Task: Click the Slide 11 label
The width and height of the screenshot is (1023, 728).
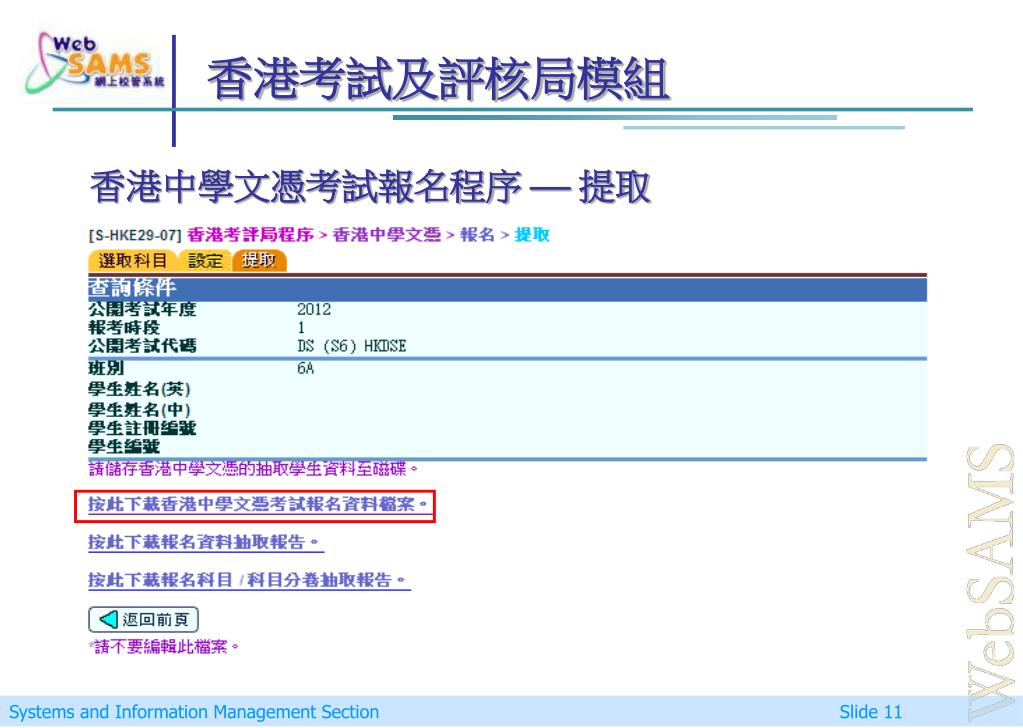Action: point(870,712)
